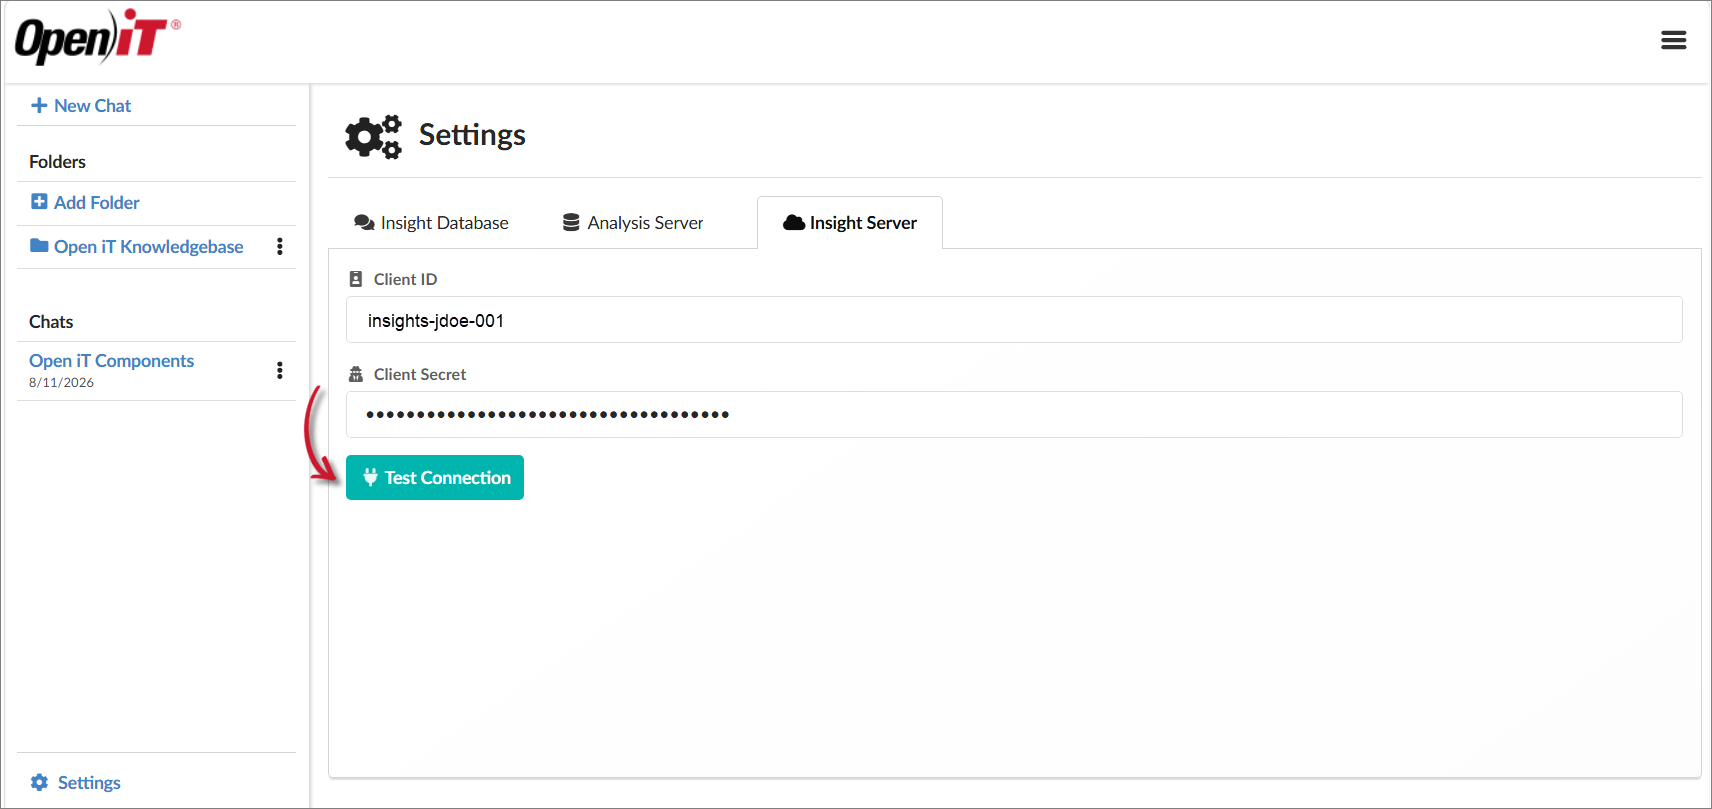
Task: Click the Insight Server cloud icon
Action: (x=794, y=222)
